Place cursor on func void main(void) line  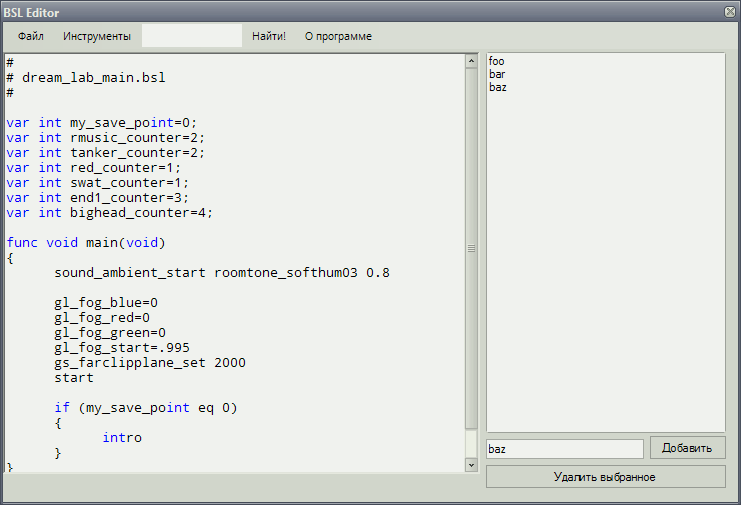(86, 243)
